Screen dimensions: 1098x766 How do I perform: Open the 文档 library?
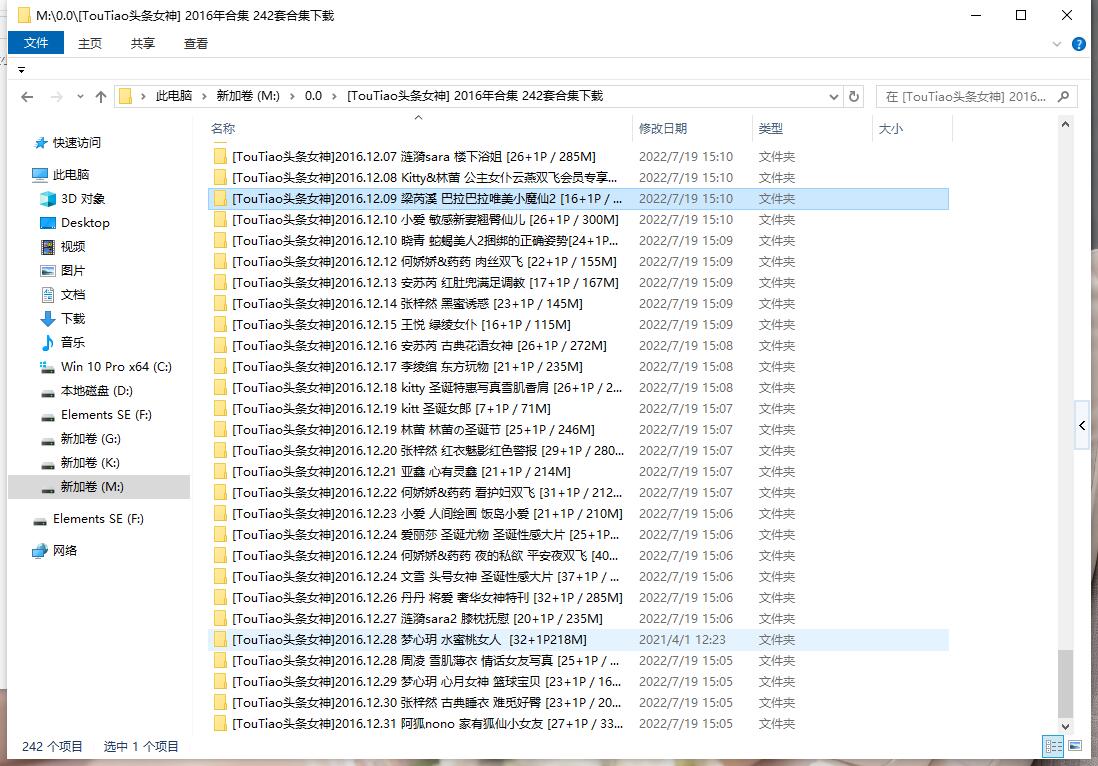[73, 294]
